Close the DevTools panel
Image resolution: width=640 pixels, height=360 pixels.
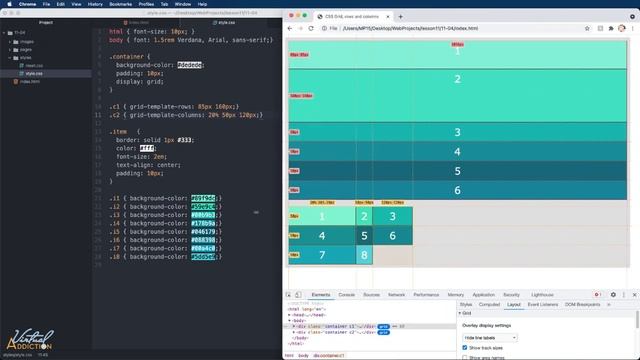pos(634,295)
